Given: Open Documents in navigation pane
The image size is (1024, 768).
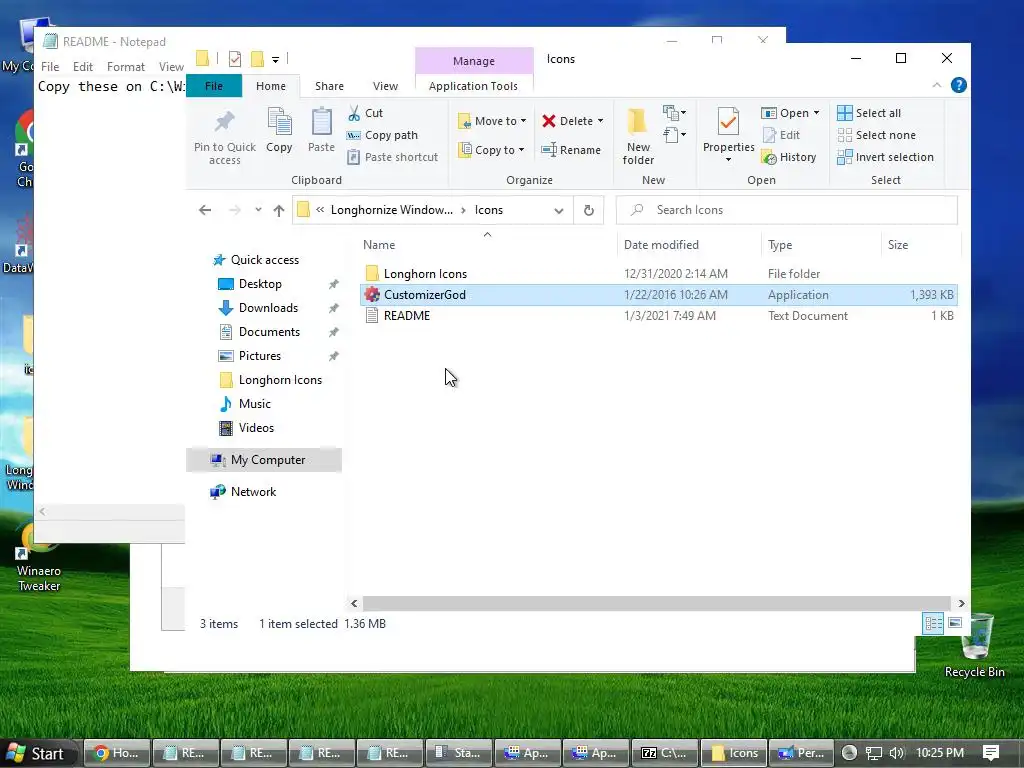Looking at the screenshot, I should click(269, 332).
